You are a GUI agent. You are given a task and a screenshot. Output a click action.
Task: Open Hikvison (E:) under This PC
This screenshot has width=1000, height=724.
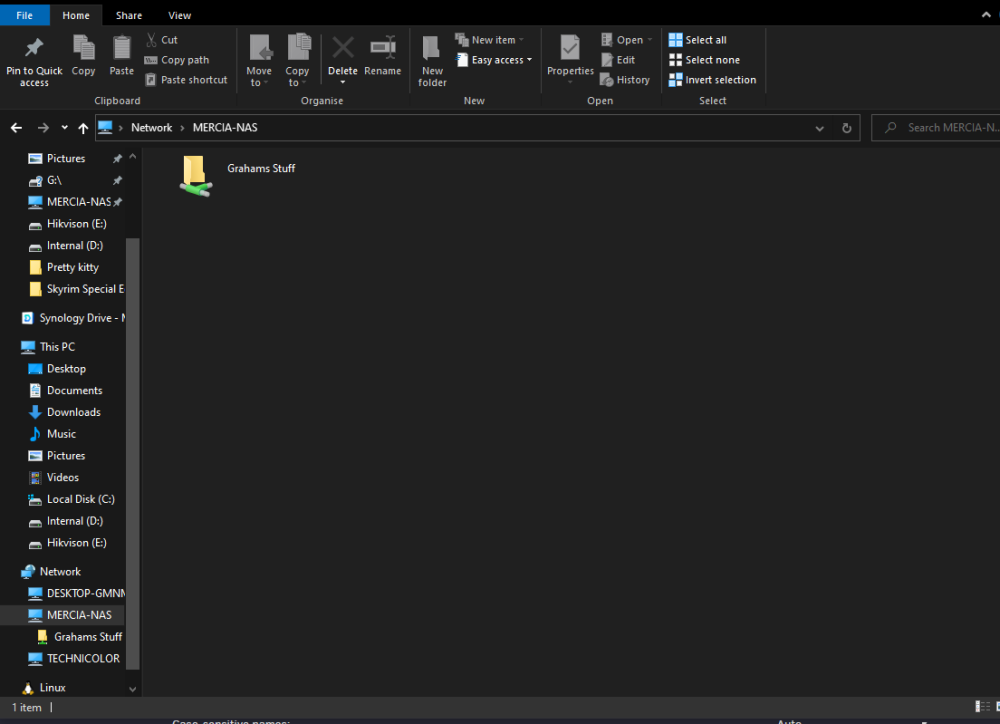77,543
